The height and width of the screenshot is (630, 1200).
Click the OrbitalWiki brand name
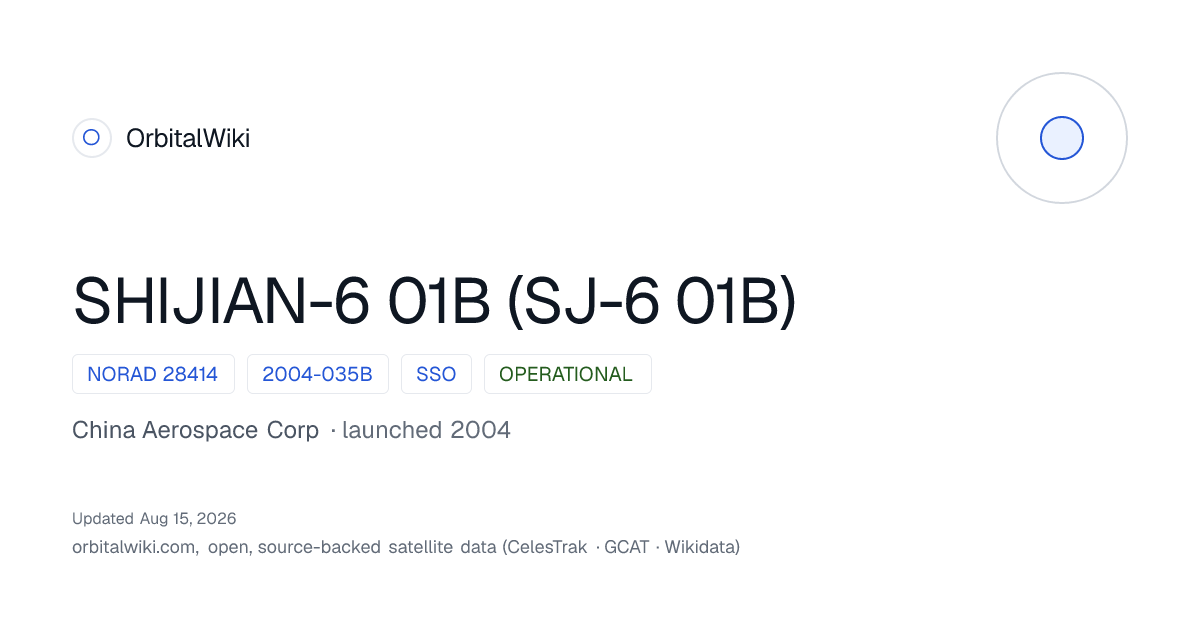click(188, 139)
